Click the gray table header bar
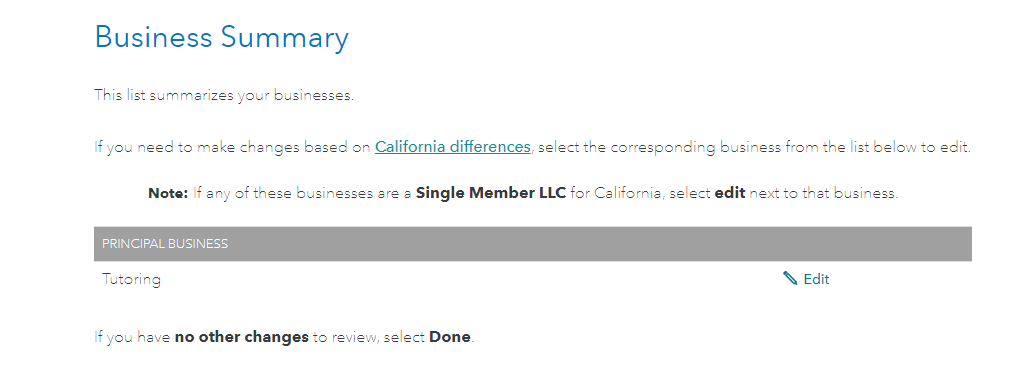This screenshot has height=369, width=1016. coord(533,244)
